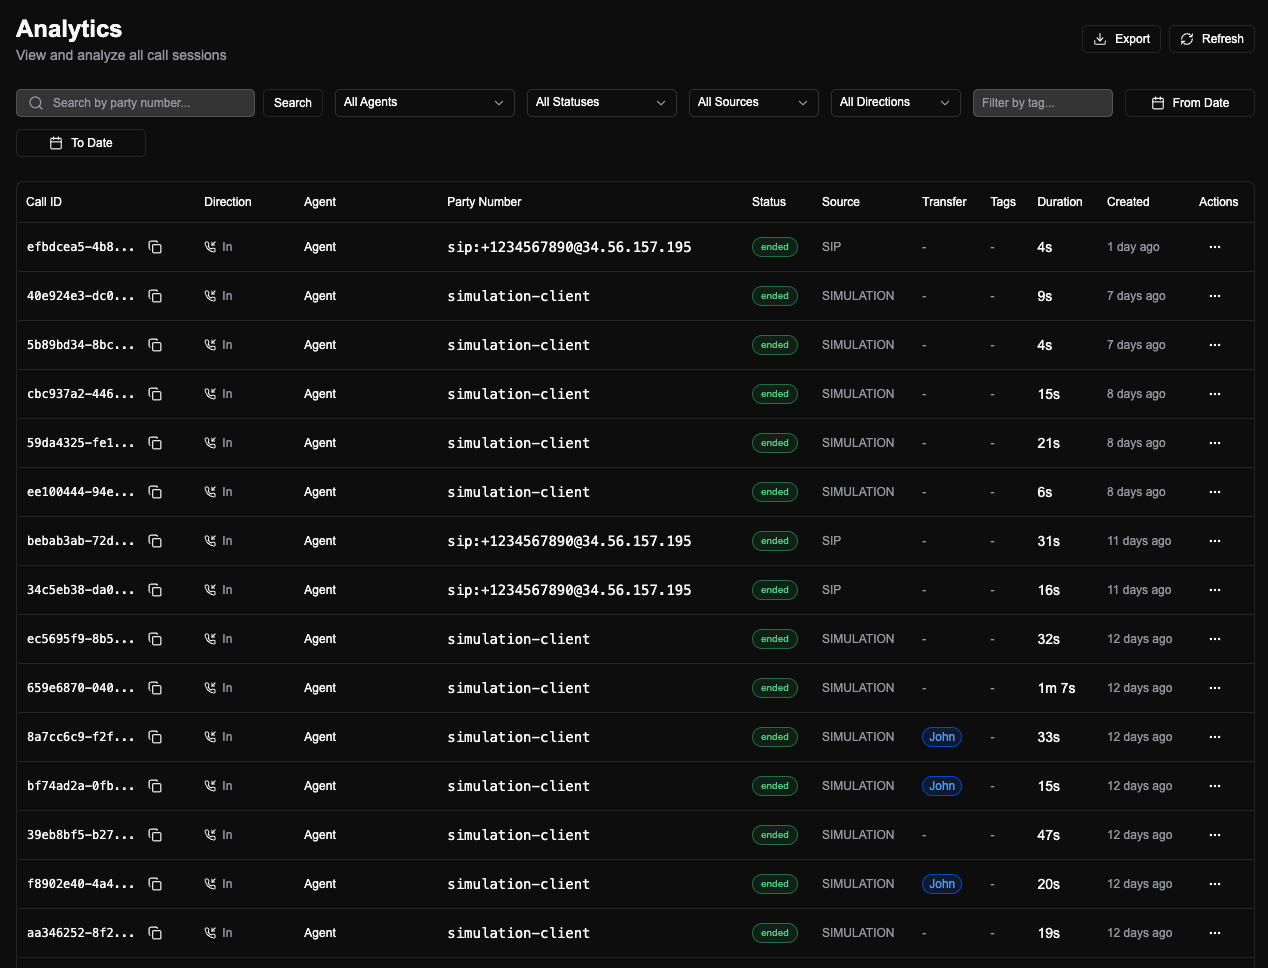The image size is (1268, 968).
Task: Click the Filter by tag input field
Action: [x=1042, y=102]
